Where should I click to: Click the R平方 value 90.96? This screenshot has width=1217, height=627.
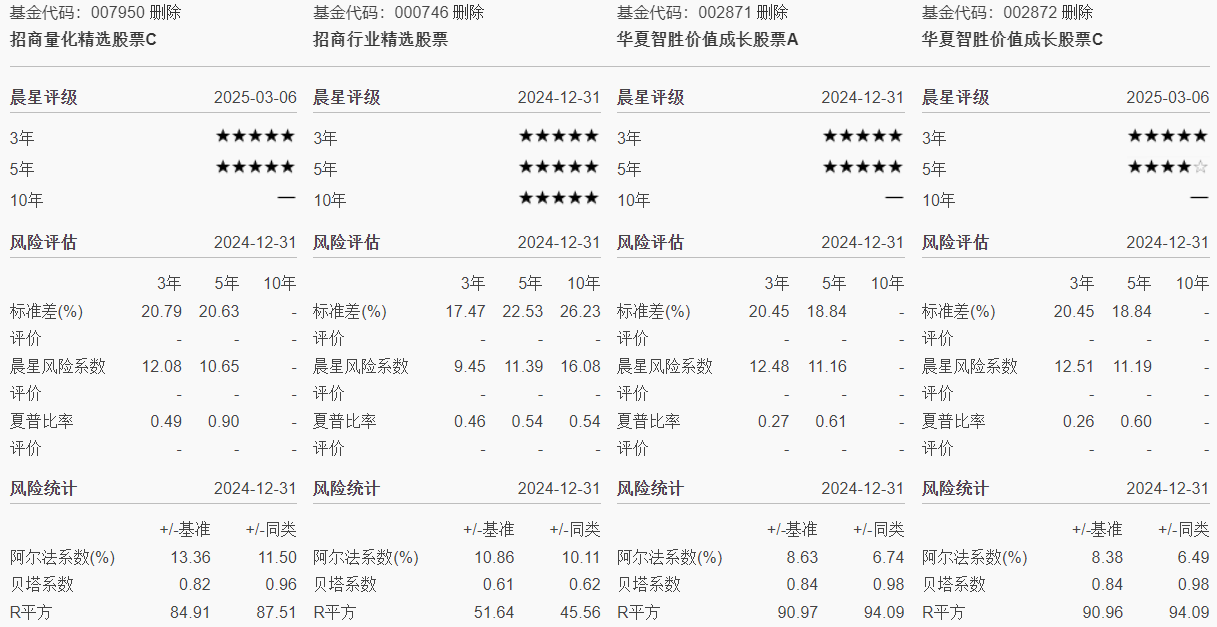pyautogui.click(x=1103, y=612)
